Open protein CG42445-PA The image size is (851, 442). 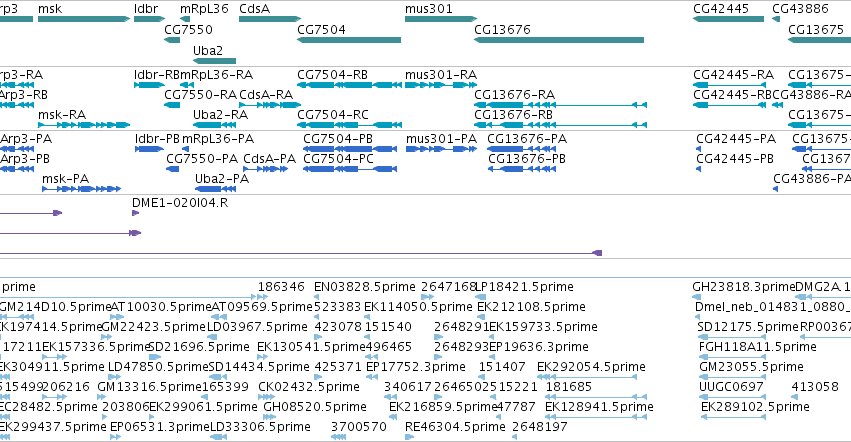[x=698, y=149]
